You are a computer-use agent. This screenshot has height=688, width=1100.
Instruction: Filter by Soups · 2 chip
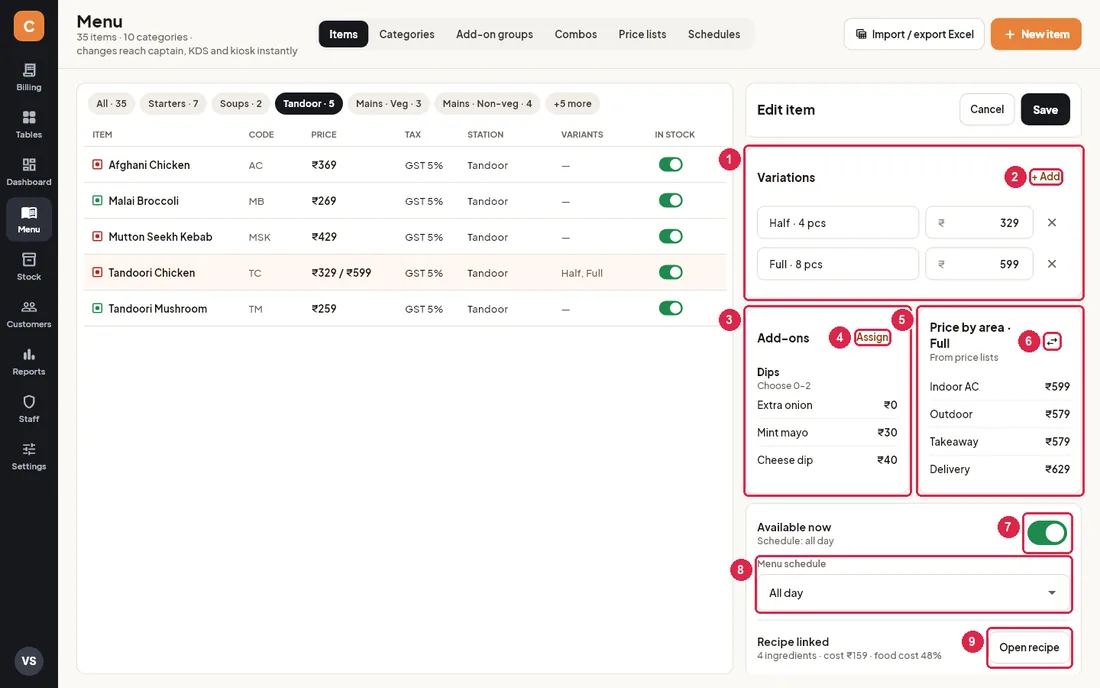coord(241,104)
